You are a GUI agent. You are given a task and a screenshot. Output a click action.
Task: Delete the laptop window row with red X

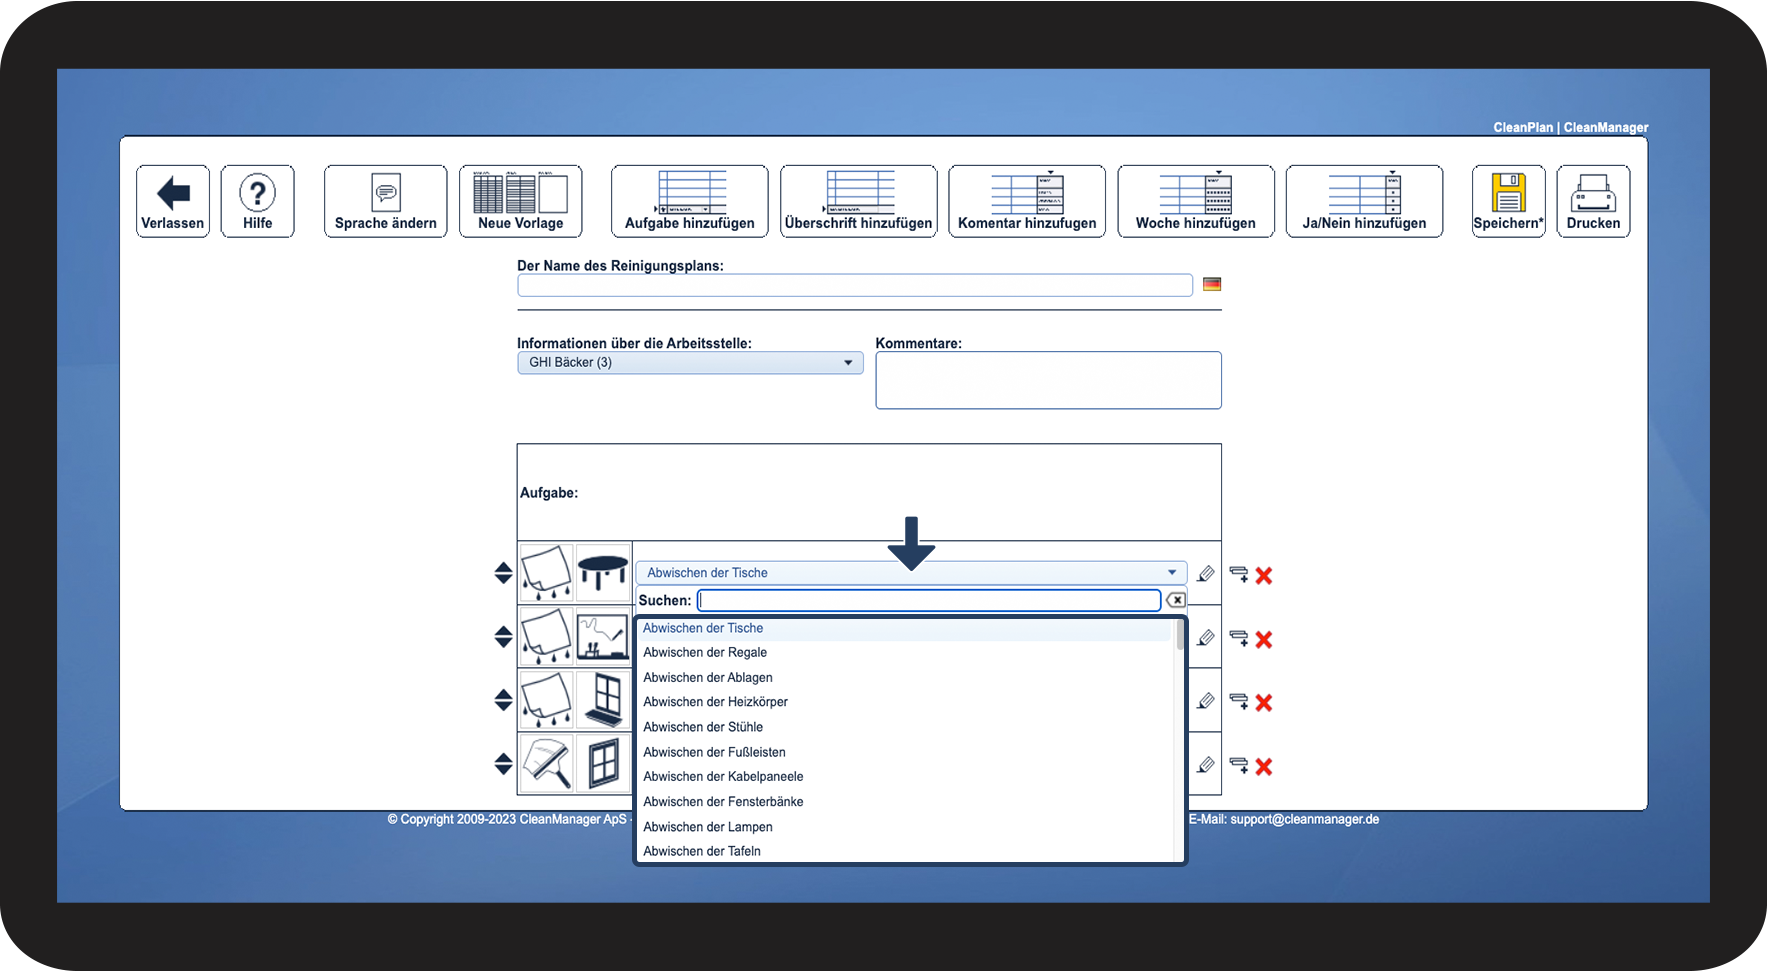[1264, 702]
